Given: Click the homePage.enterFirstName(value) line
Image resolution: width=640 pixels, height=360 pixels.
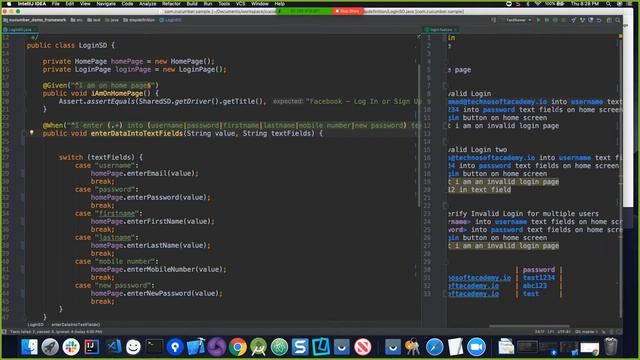Looking at the screenshot, I should coord(152,221).
